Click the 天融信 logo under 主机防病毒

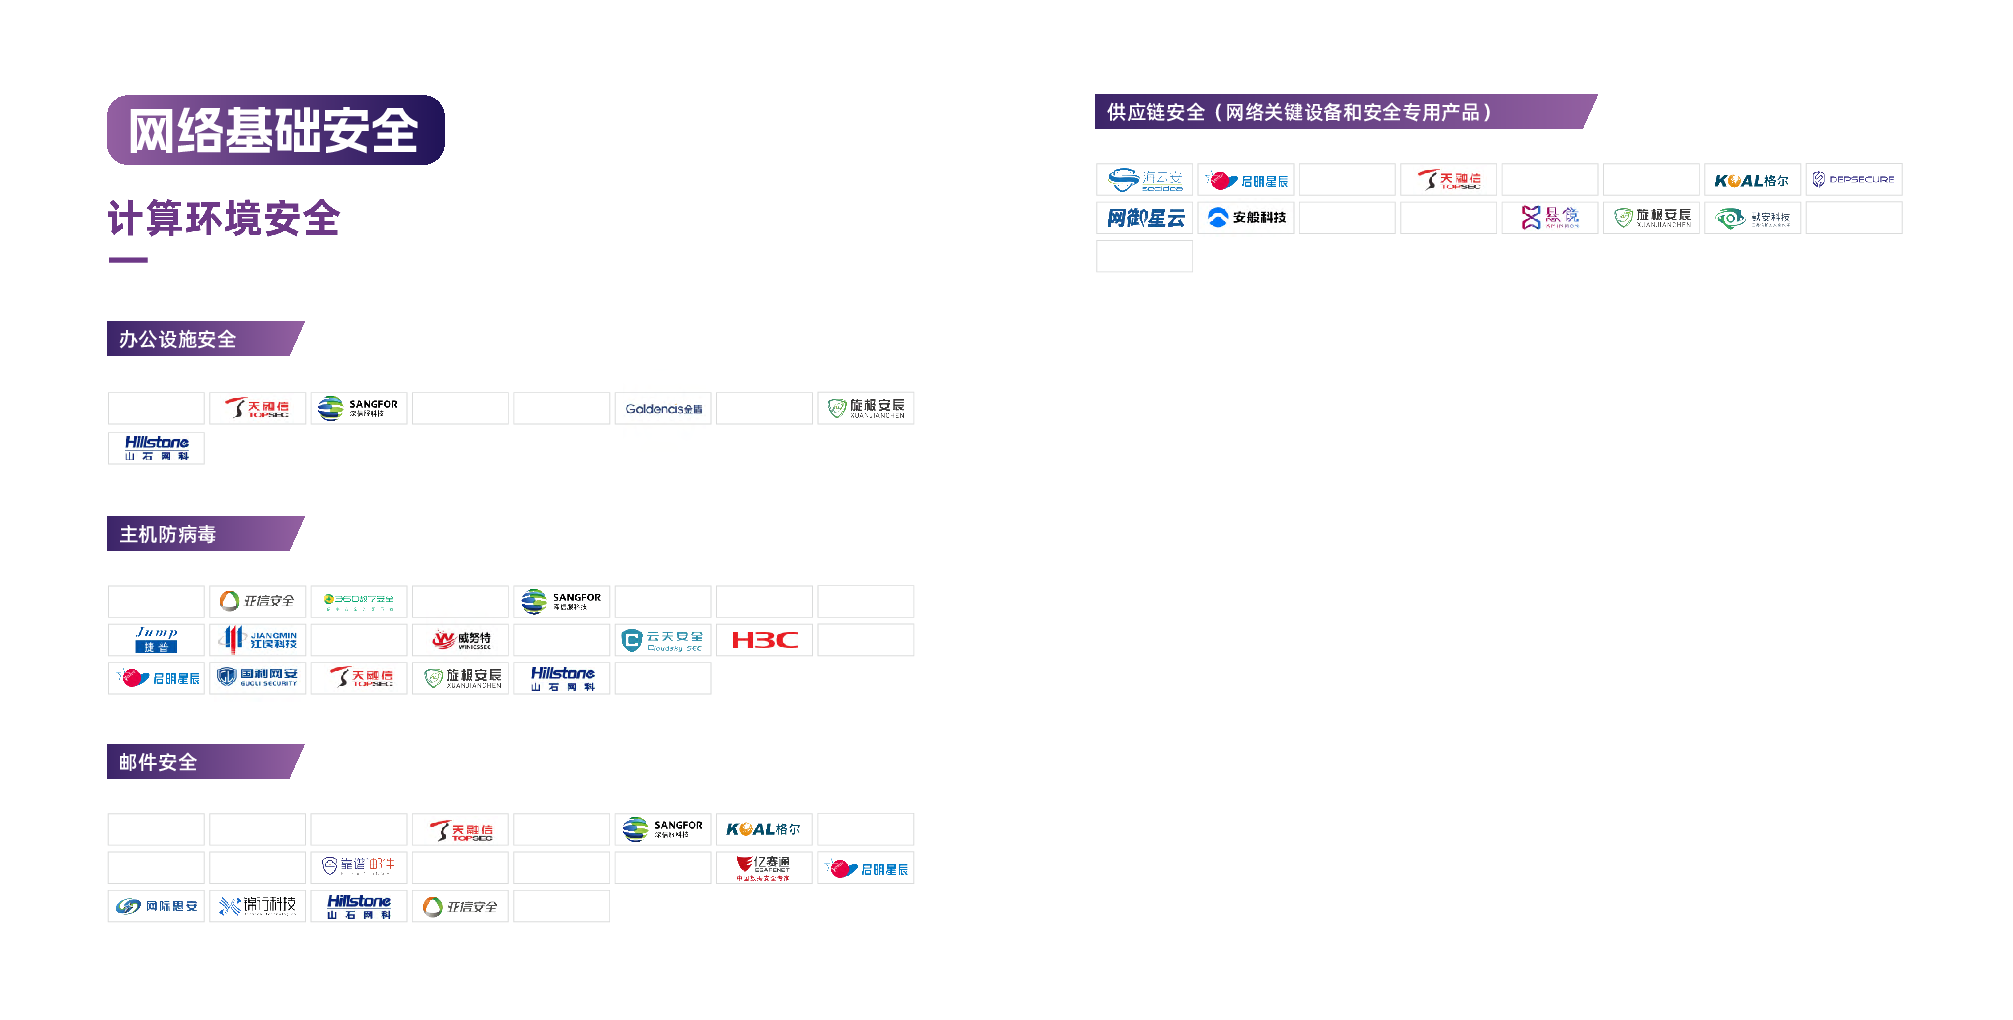pos(359,678)
